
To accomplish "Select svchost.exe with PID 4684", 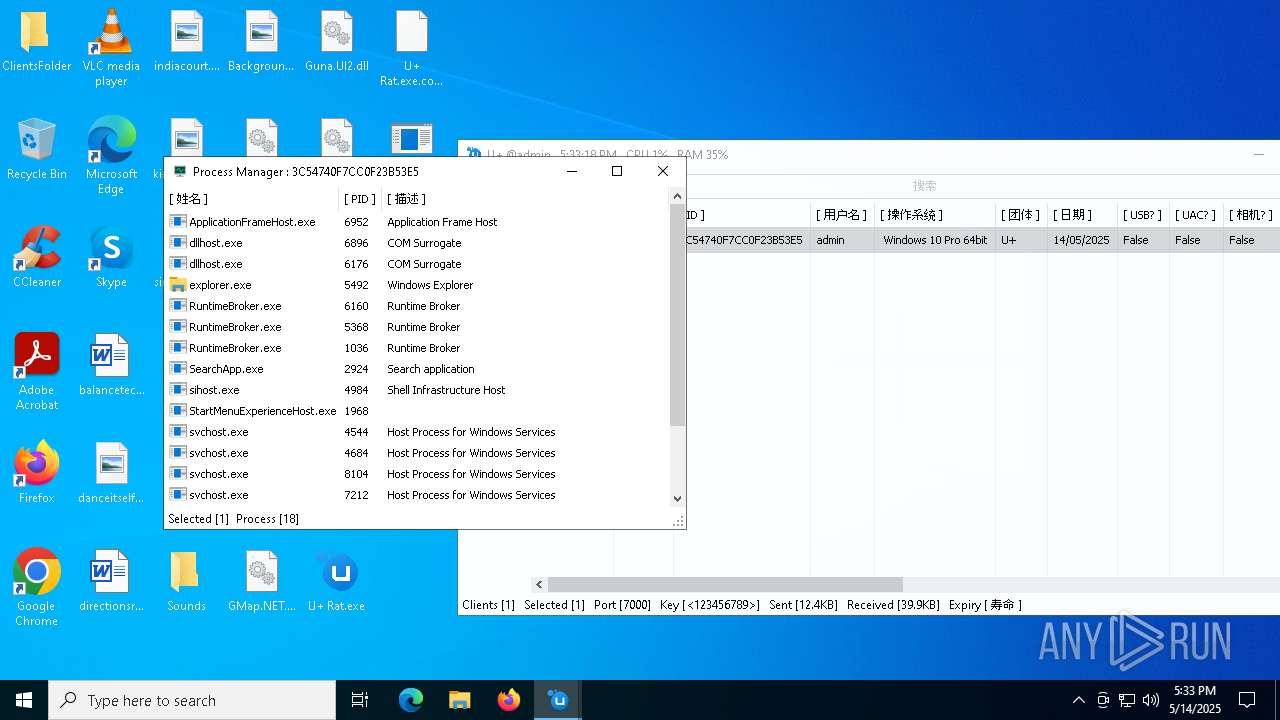I will point(417,453).
